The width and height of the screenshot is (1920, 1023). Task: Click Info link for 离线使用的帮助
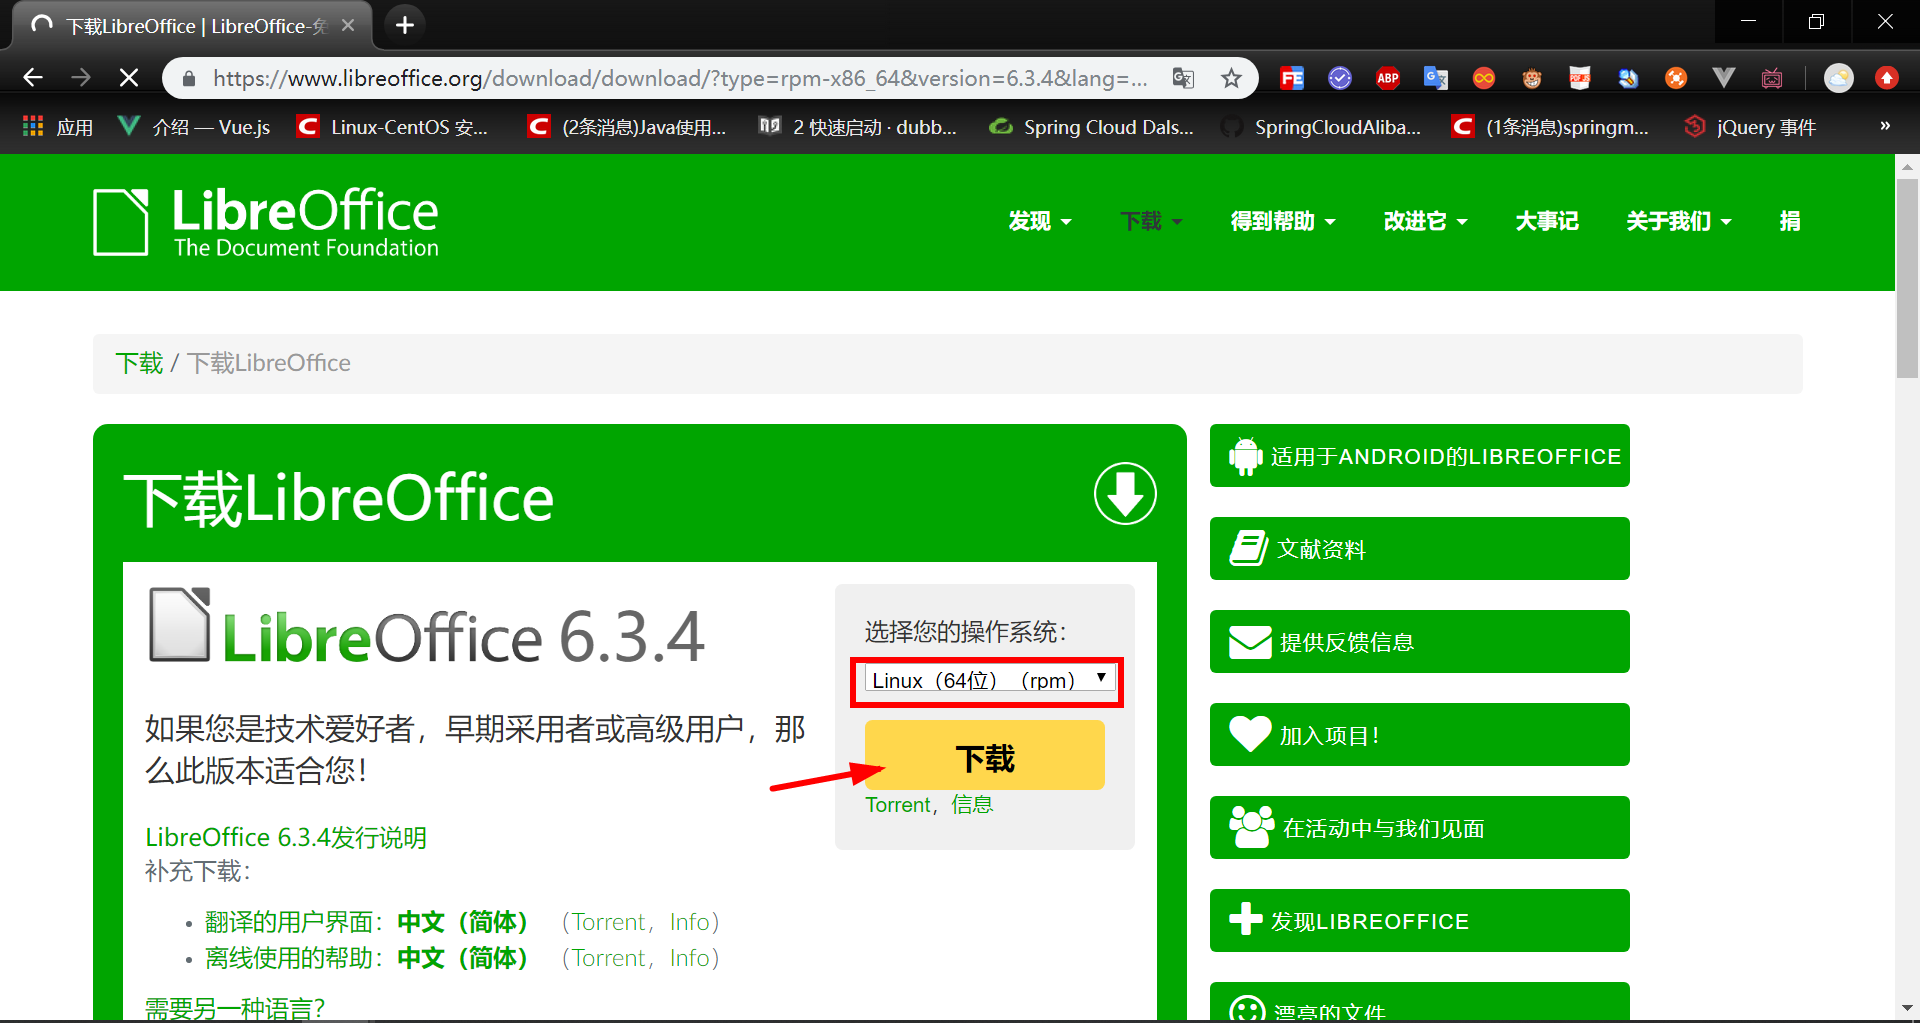(x=690, y=958)
